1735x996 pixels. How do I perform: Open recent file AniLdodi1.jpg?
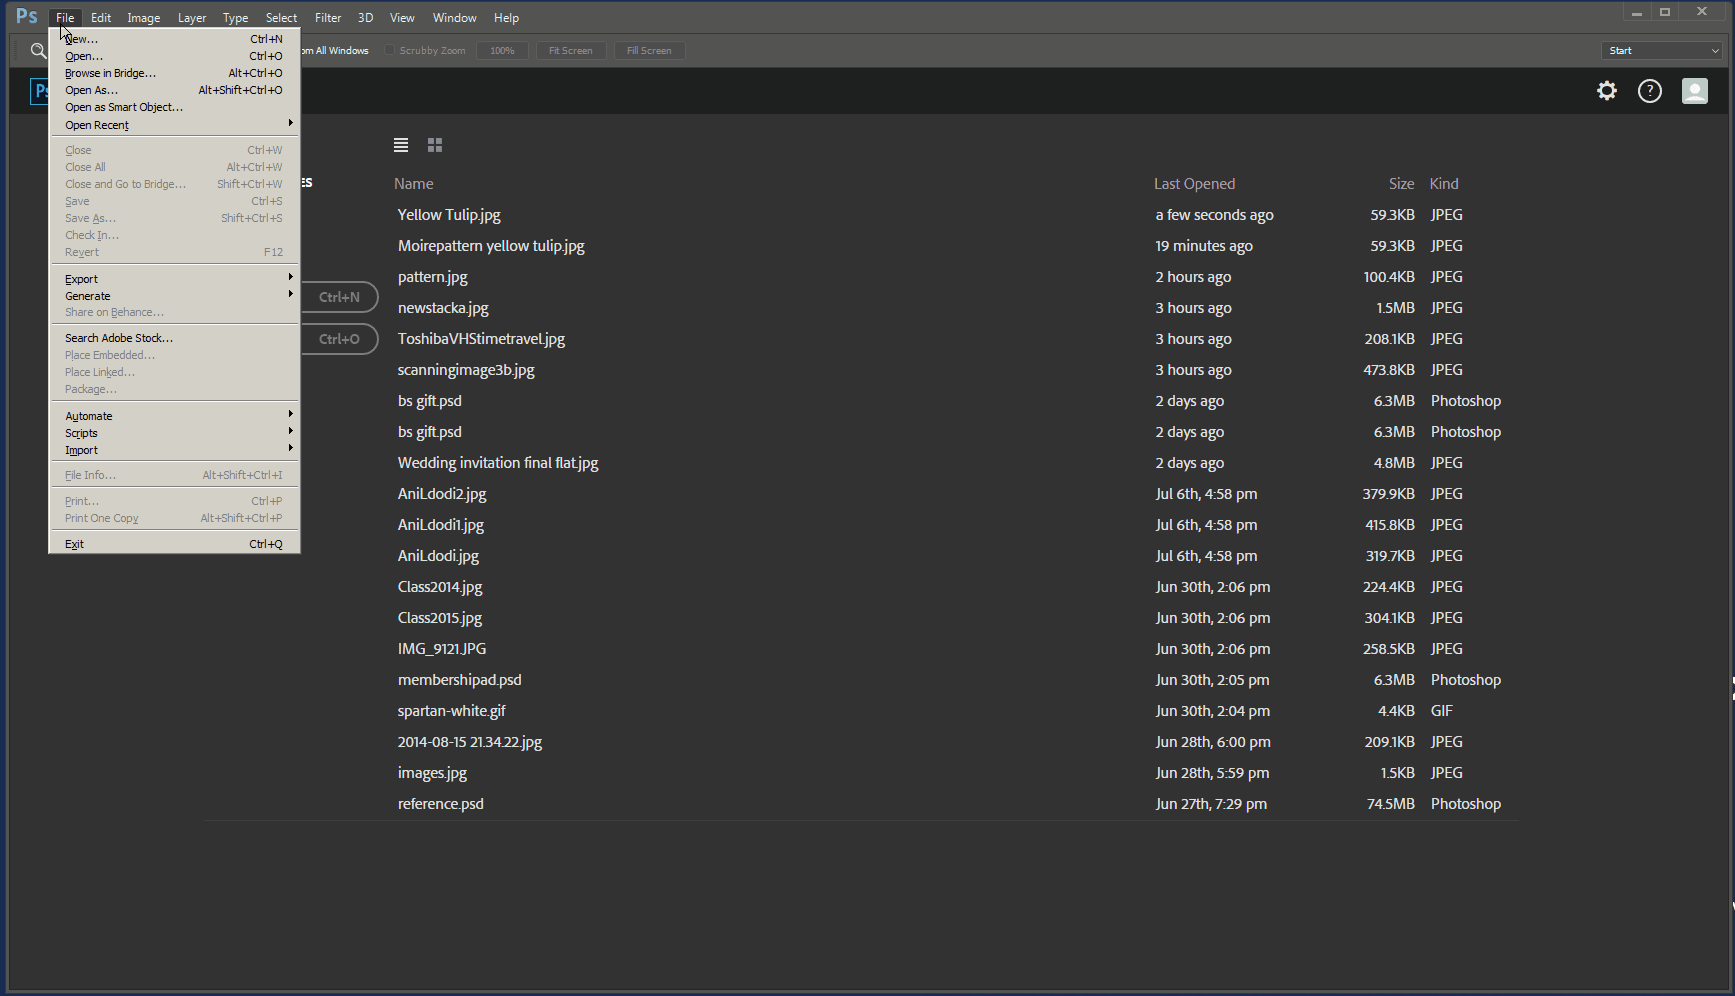[x=441, y=525]
